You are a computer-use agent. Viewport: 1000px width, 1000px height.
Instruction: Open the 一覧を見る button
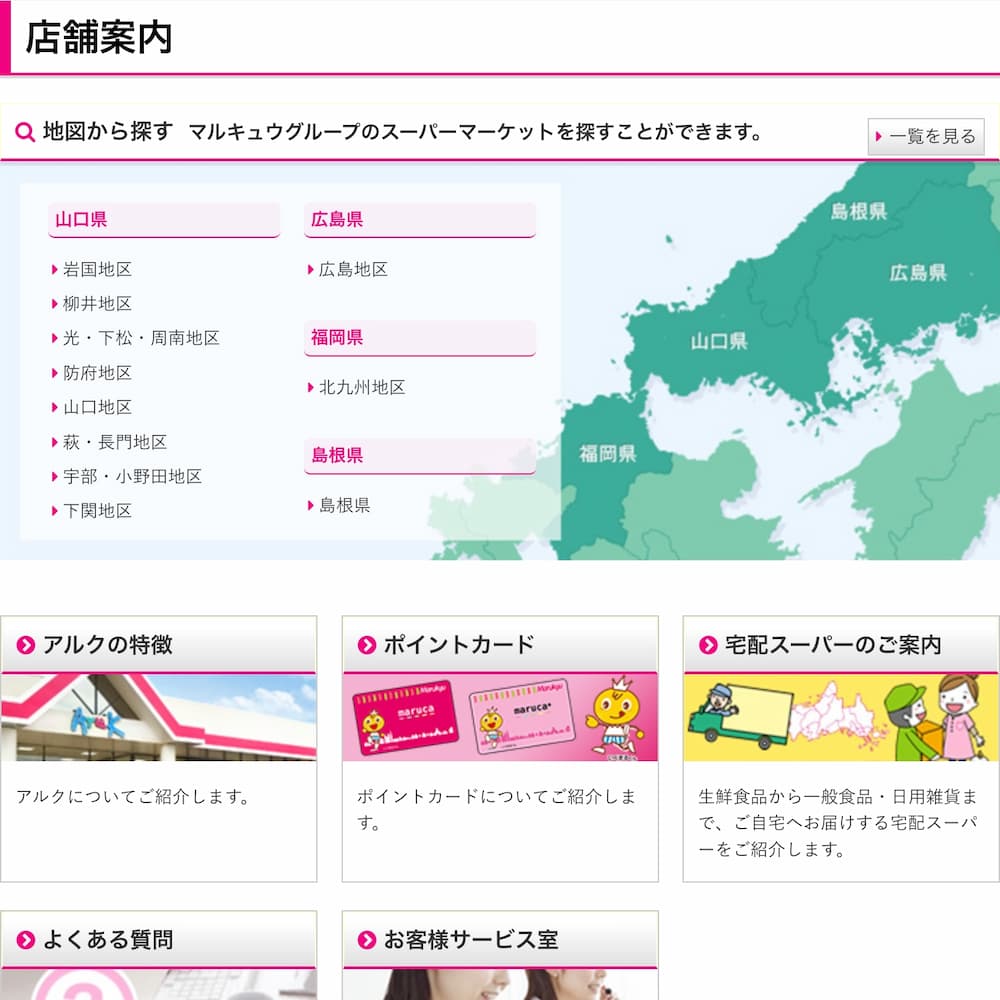tap(925, 136)
